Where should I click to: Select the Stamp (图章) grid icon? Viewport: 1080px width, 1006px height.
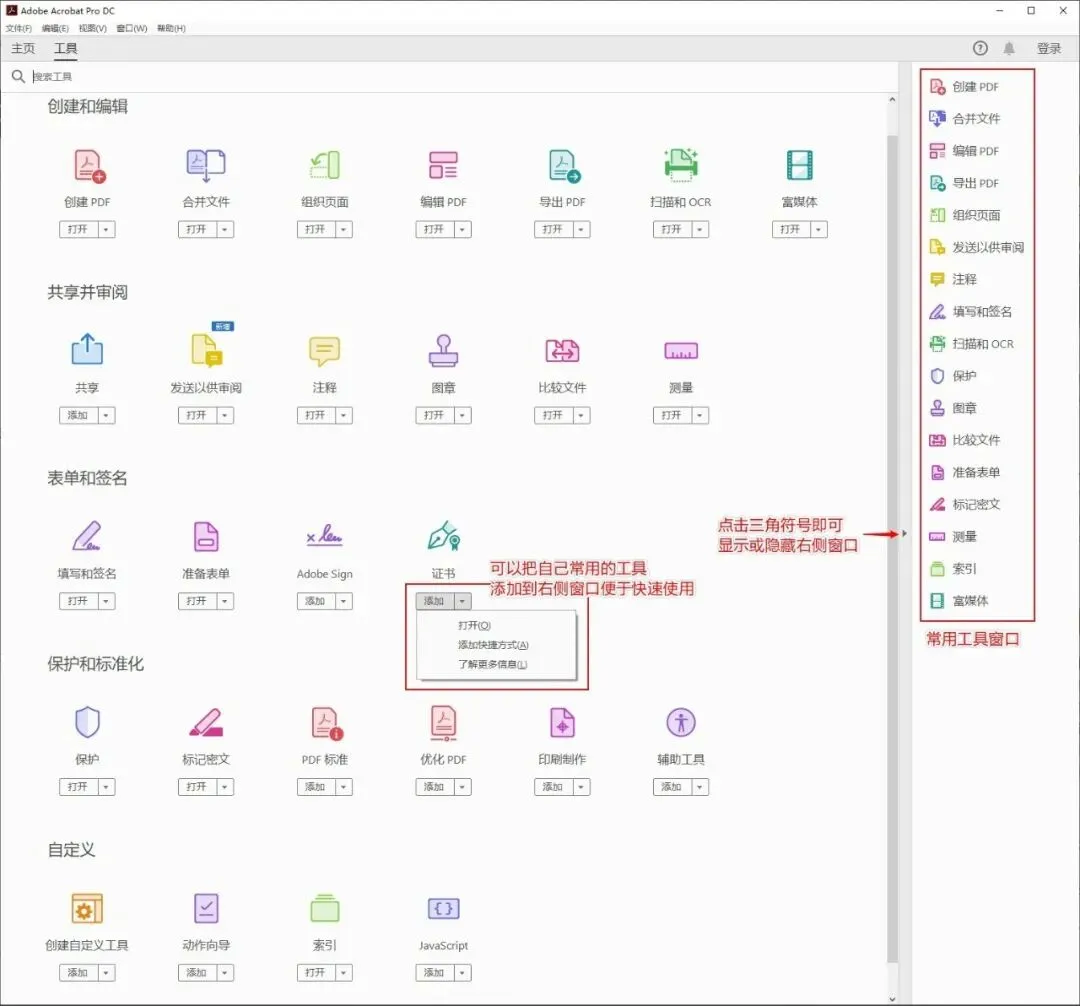[443, 350]
